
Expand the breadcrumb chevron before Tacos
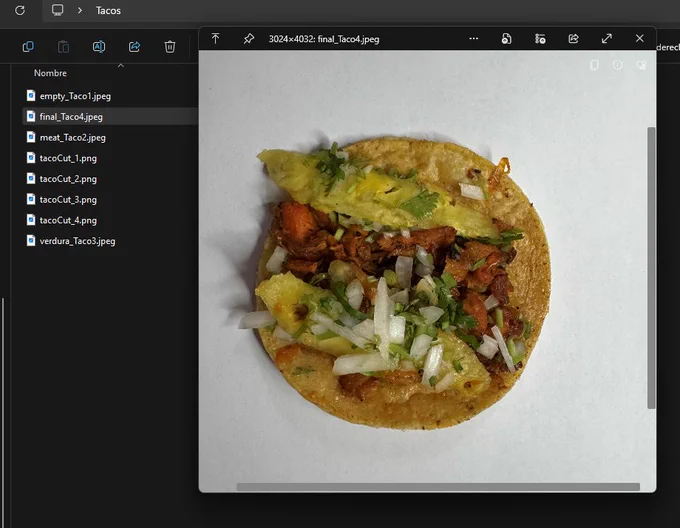[80, 10]
